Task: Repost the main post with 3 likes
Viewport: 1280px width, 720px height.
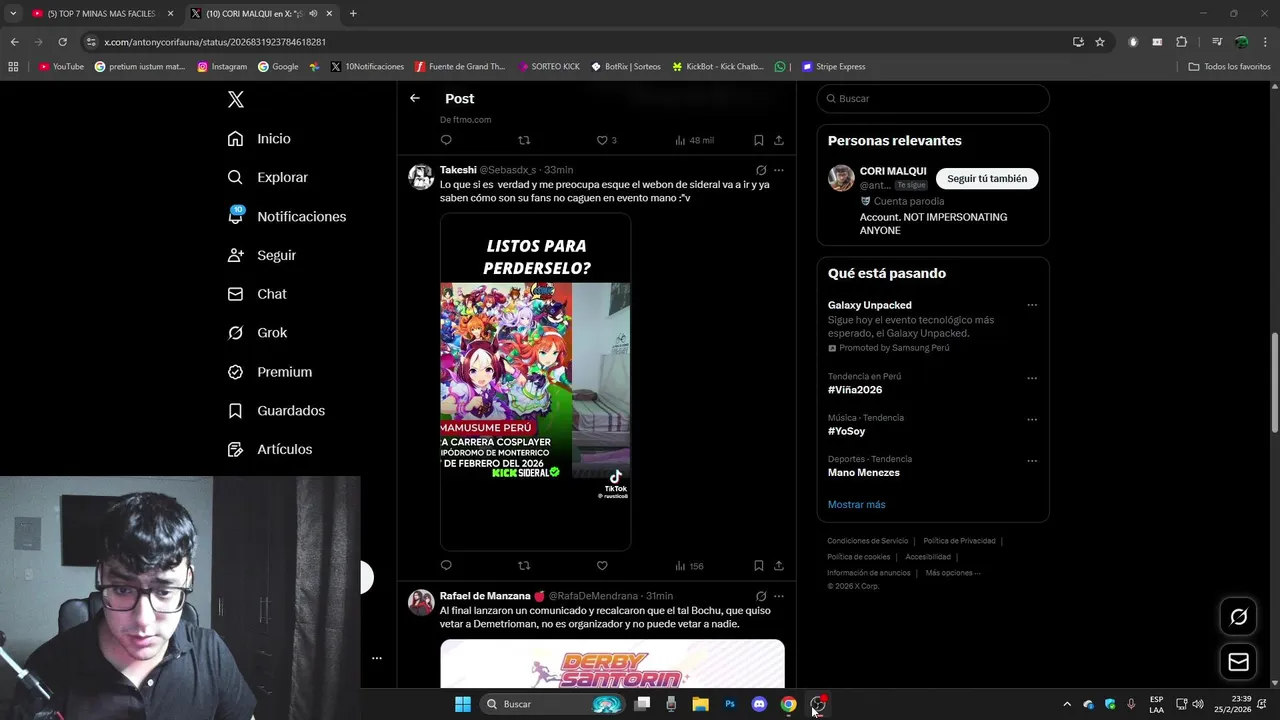Action: pyautogui.click(x=524, y=140)
